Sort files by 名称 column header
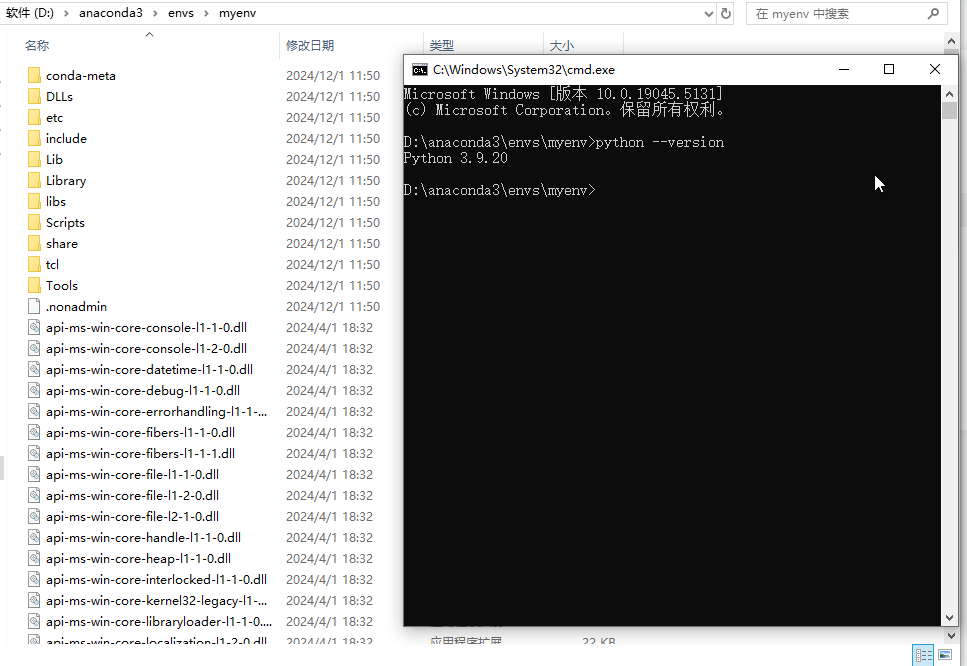 point(37,46)
